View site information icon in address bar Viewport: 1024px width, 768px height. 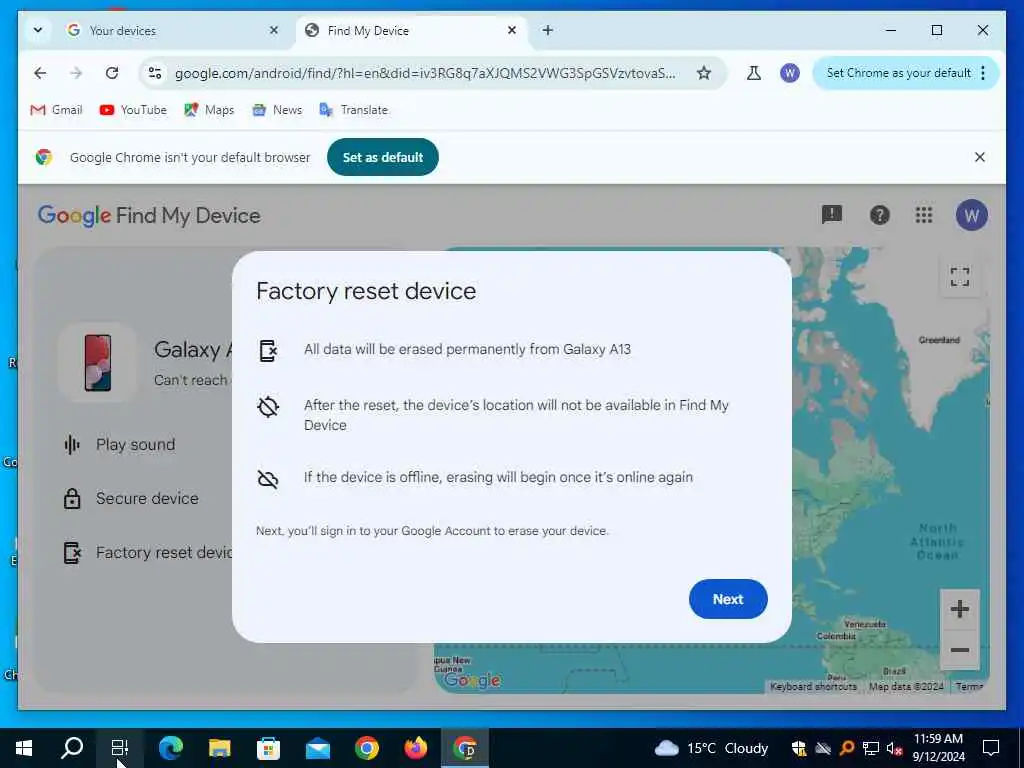point(155,73)
